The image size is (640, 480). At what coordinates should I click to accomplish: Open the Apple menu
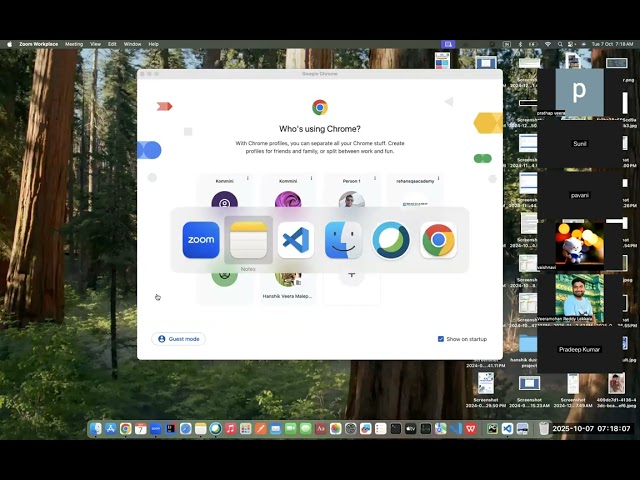pyautogui.click(x=9, y=44)
